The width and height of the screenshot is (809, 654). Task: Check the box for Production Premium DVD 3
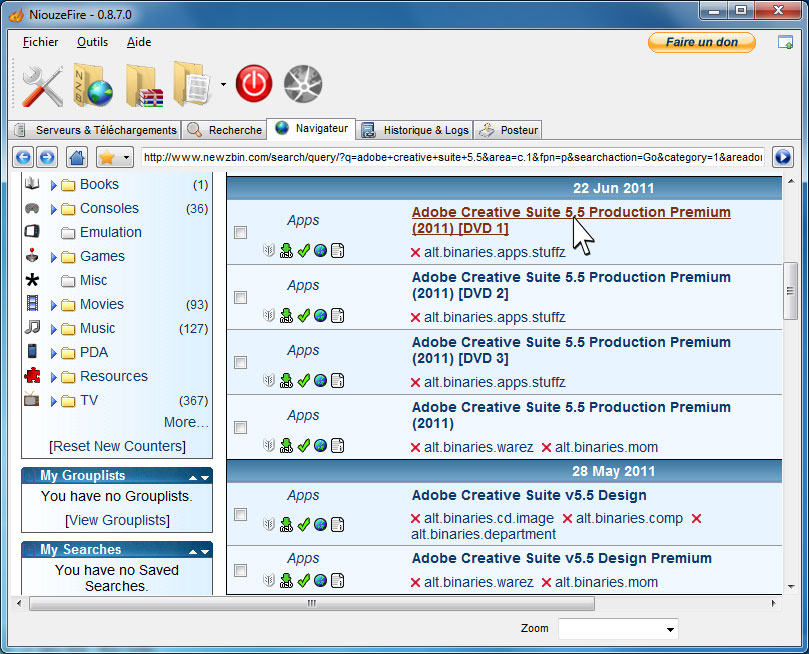click(240, 362)
